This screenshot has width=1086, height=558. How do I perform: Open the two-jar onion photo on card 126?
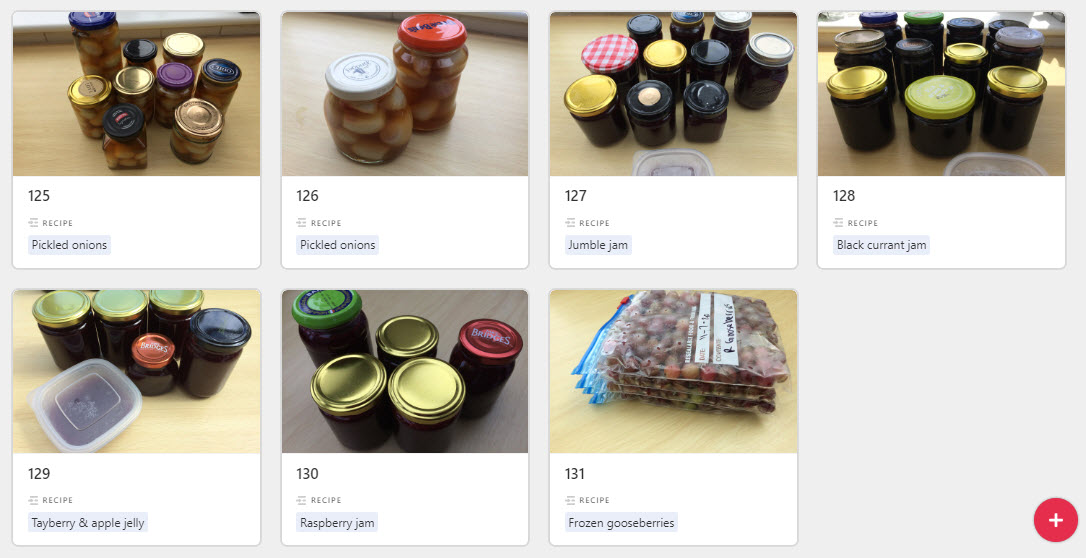click(404, 93)
